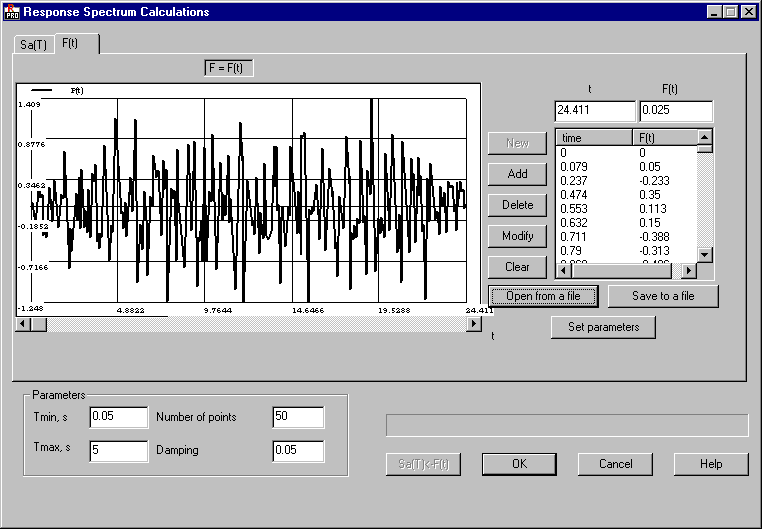Open Help for this dialog
This screenshot has width=762, height=529.
(x=711, y=464)
